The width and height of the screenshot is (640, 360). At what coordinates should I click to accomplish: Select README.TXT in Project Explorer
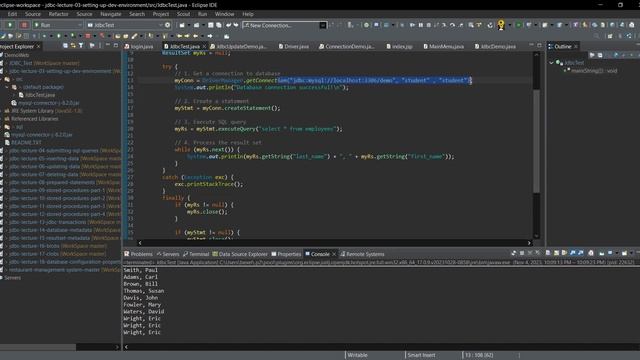(x=23, y=142)
